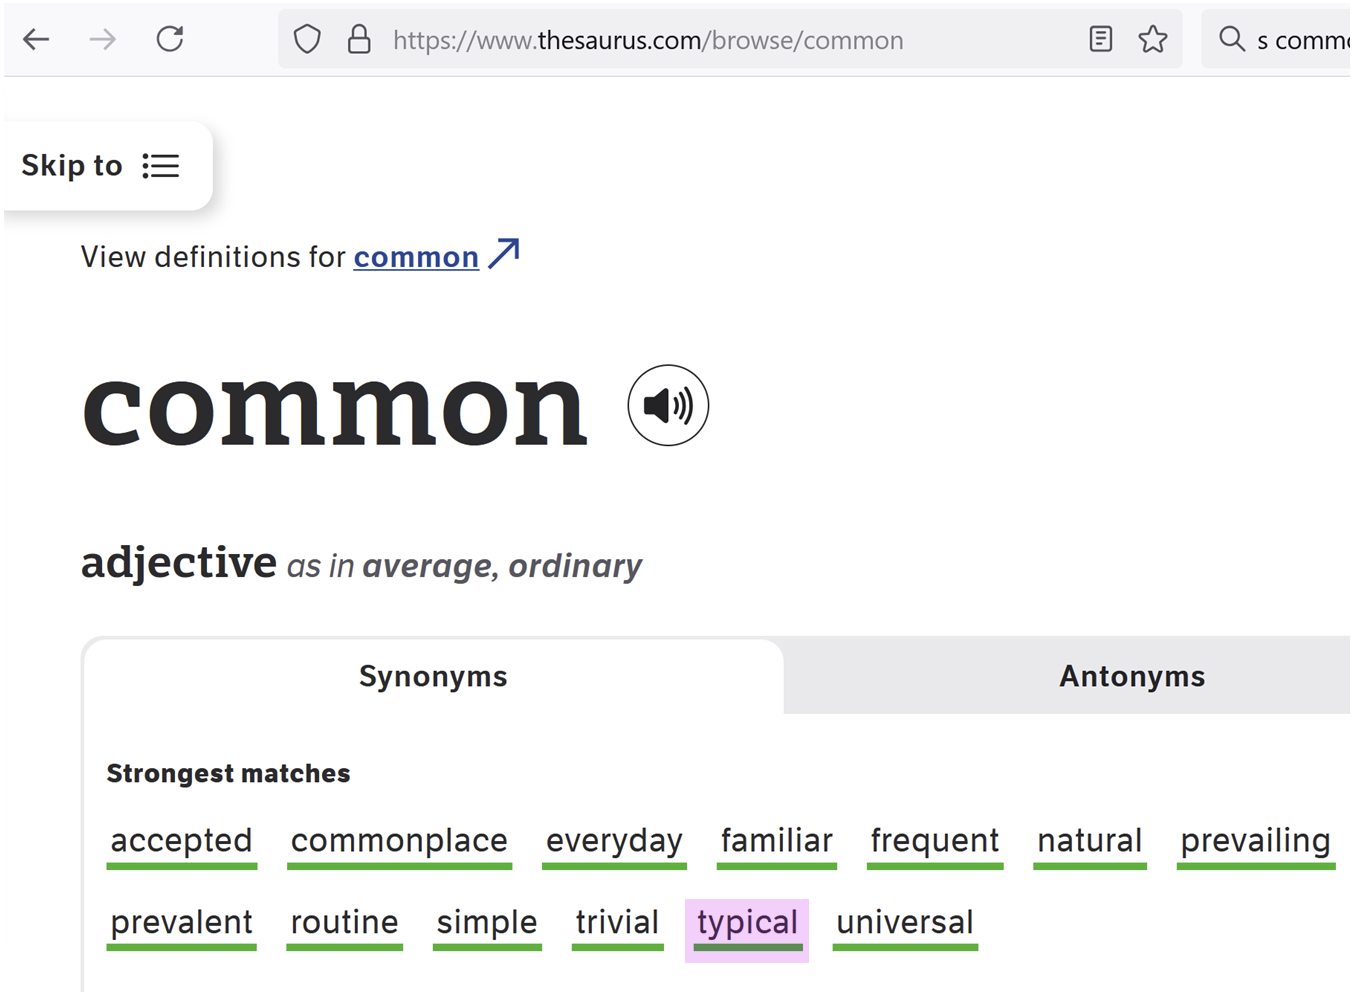The image size is (1355, 998).
Task: Click the thesaurus.com URL address field
Action: (700, 40)
